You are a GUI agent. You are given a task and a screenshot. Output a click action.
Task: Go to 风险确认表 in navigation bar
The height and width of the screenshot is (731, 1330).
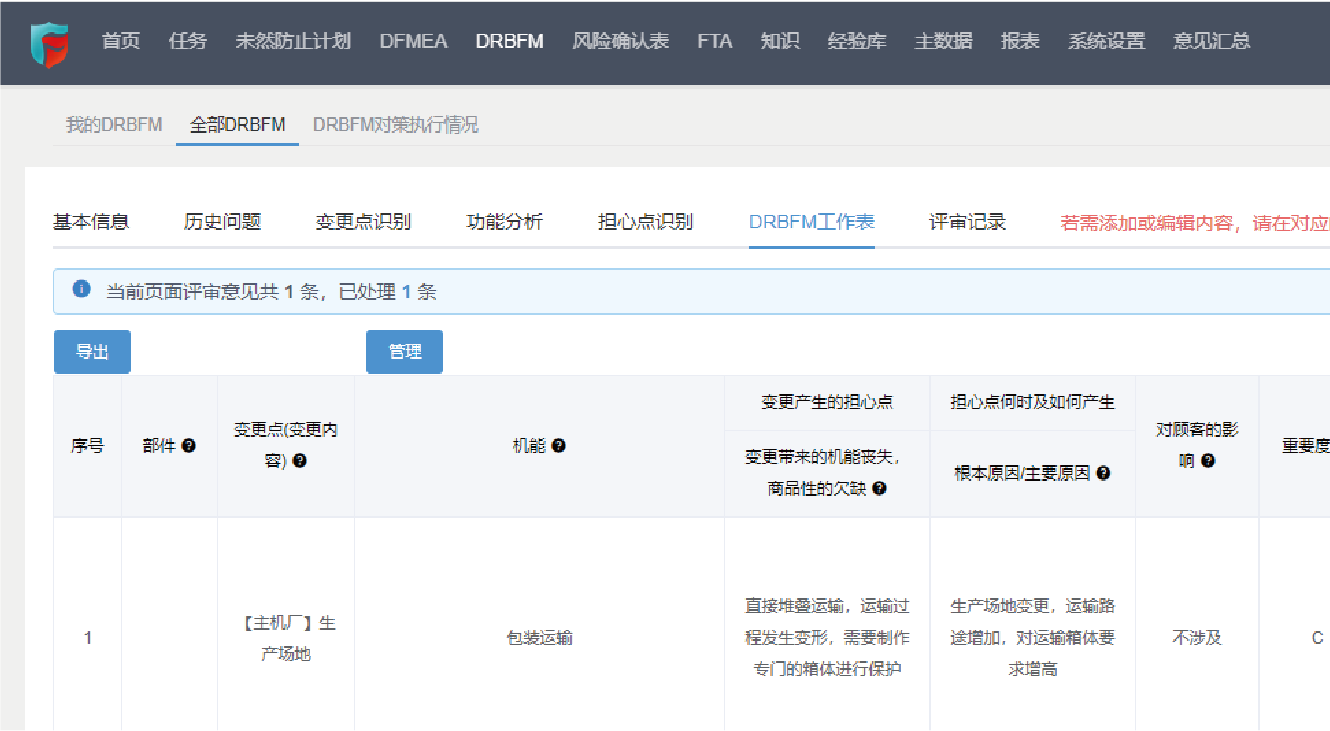(x=620, y=42)
